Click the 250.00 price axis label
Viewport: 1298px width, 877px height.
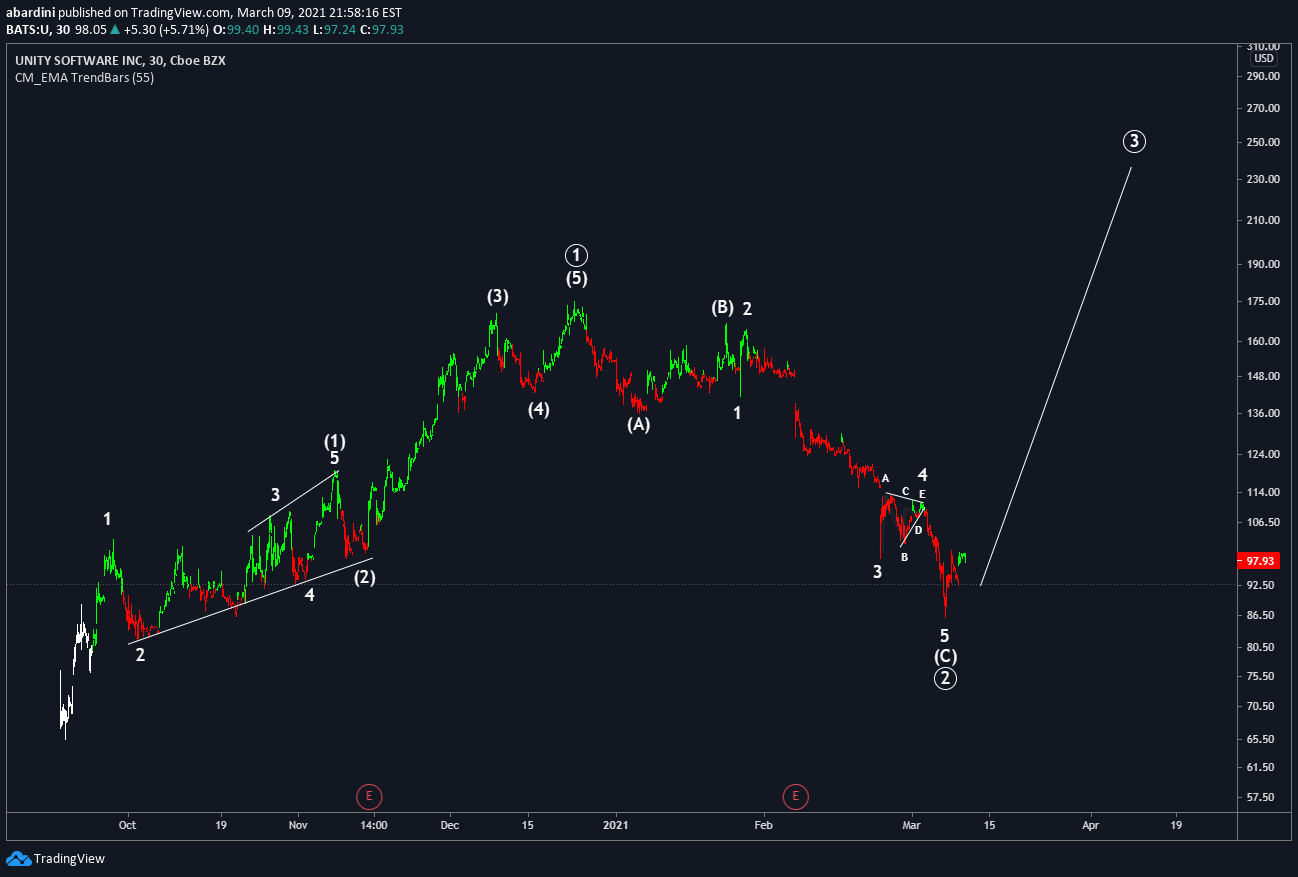(1264, 142)
